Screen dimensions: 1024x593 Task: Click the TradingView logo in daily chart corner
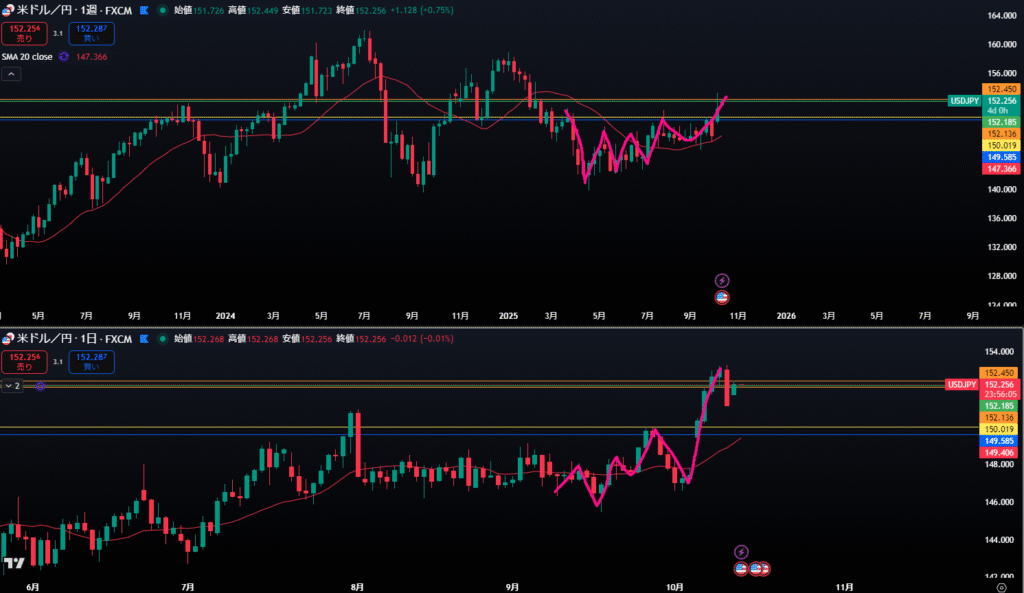coord(13,564)
